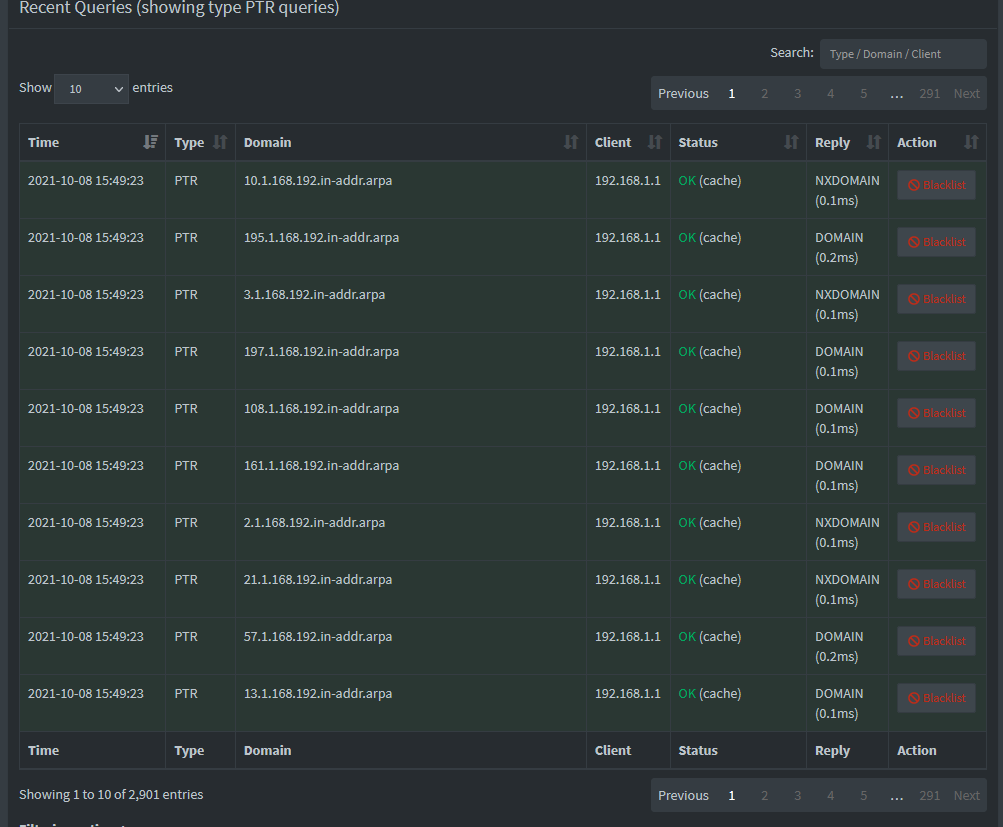Sort the table by the Type column icon
The height and width of the screenshot is (827, 1003).
point(221,142)
